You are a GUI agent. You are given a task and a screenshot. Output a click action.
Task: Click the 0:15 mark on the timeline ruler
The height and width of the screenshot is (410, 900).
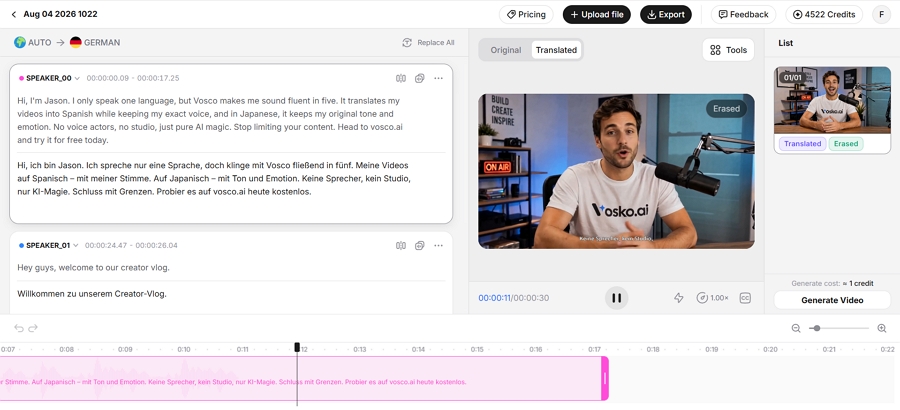coord(477,349)
